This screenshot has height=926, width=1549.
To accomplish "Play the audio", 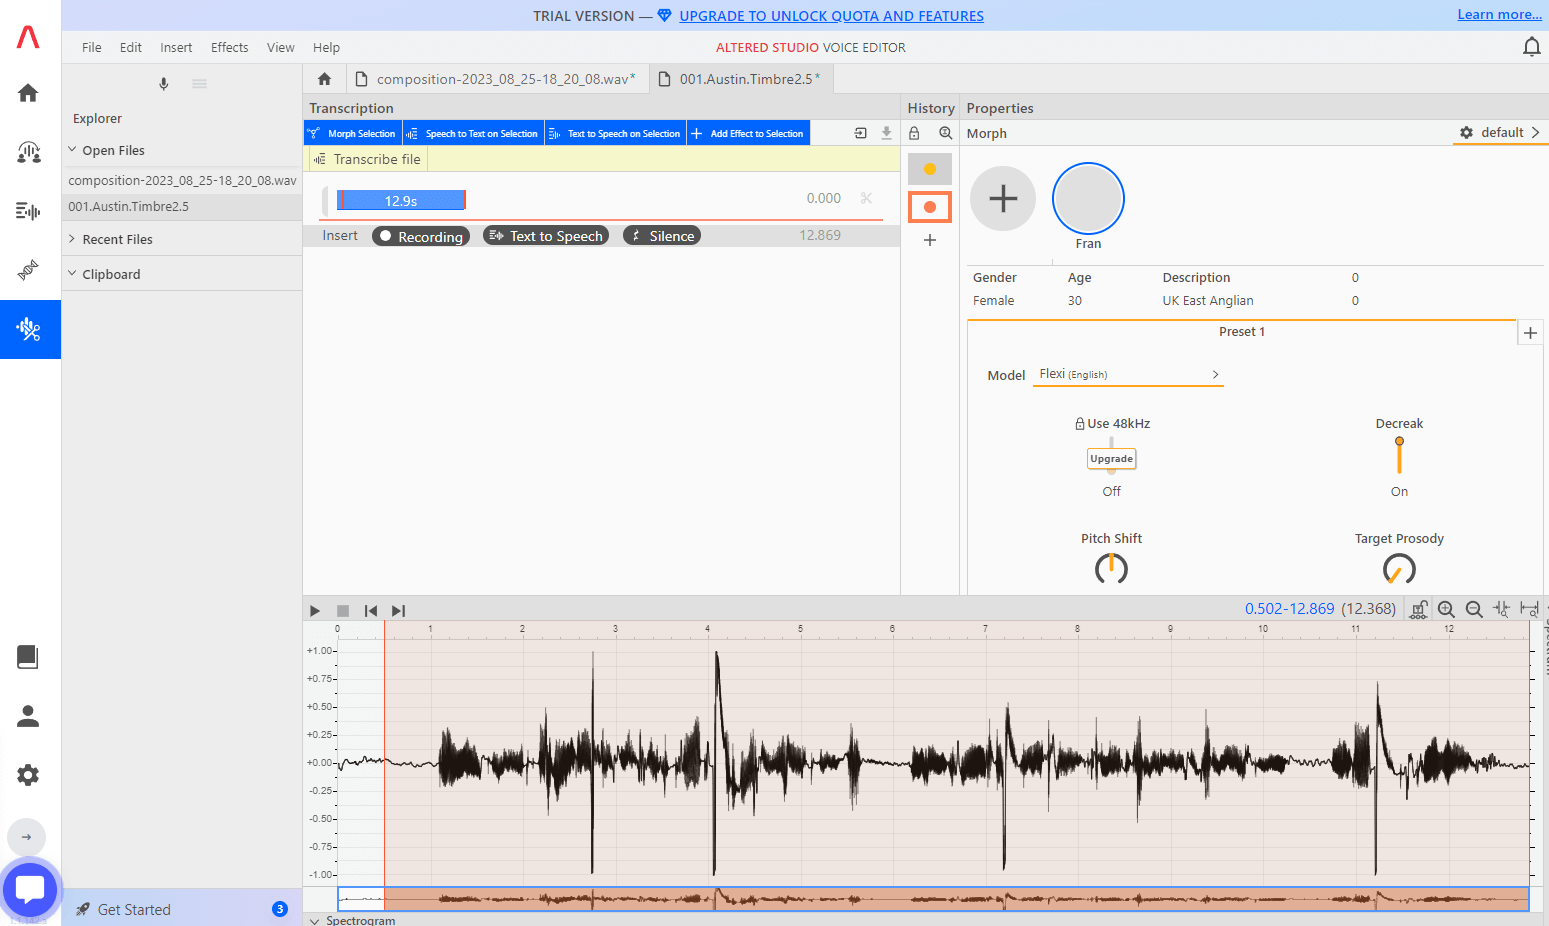I will coord(315,611).
